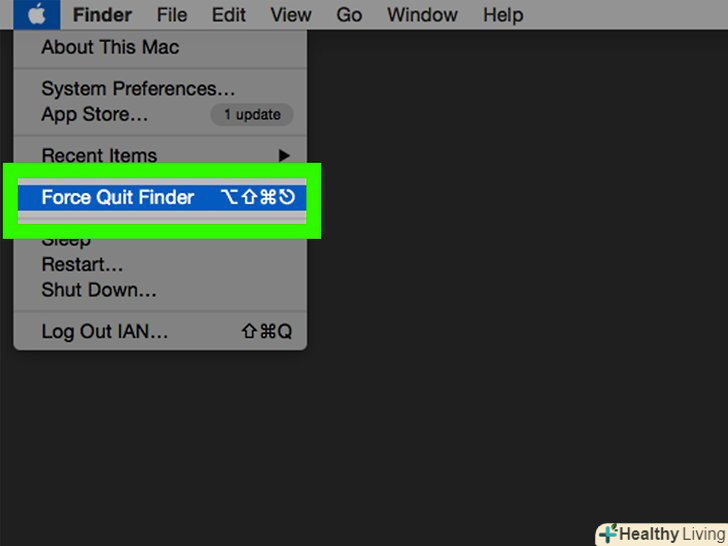Expand the Recent Items submenu arrow
728x546 pixels.
click(x=284, y=156)
